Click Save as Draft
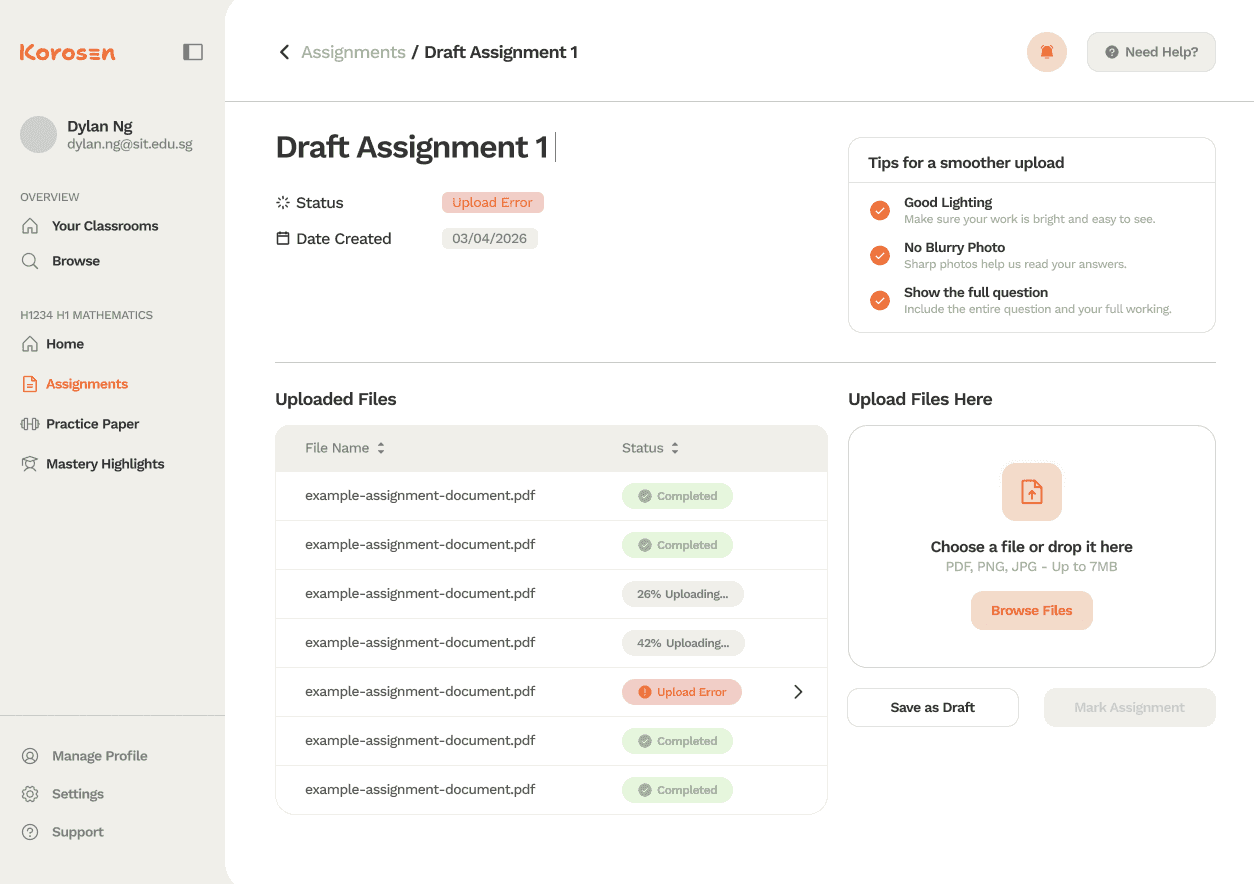Image resolution: width=1254 pixels, height=884 pixels. click(932, 707)
